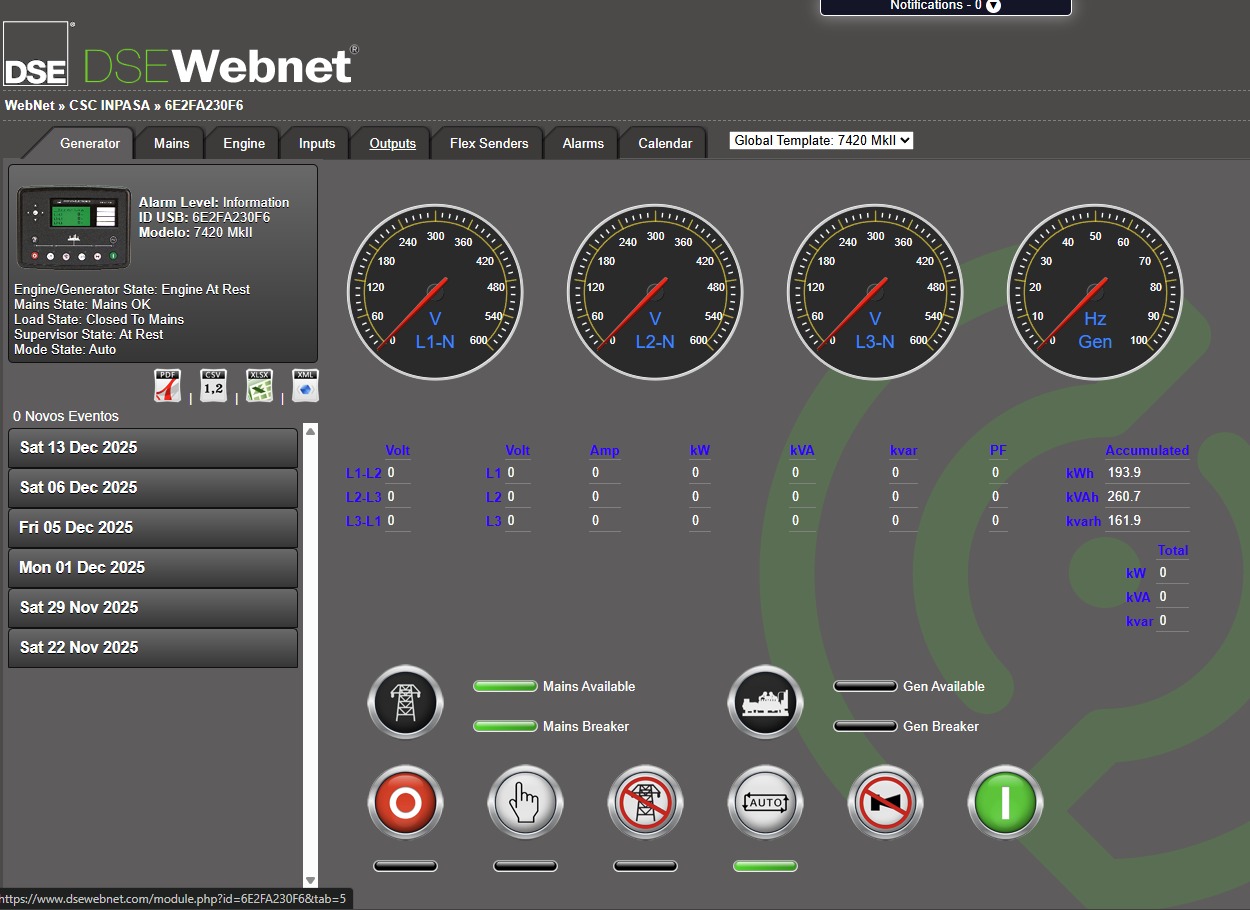The height and width of the screenshot is (910, 1250).
Task: Click the Mains Breaker indicator LED
Action: click(x=505, y=726)
